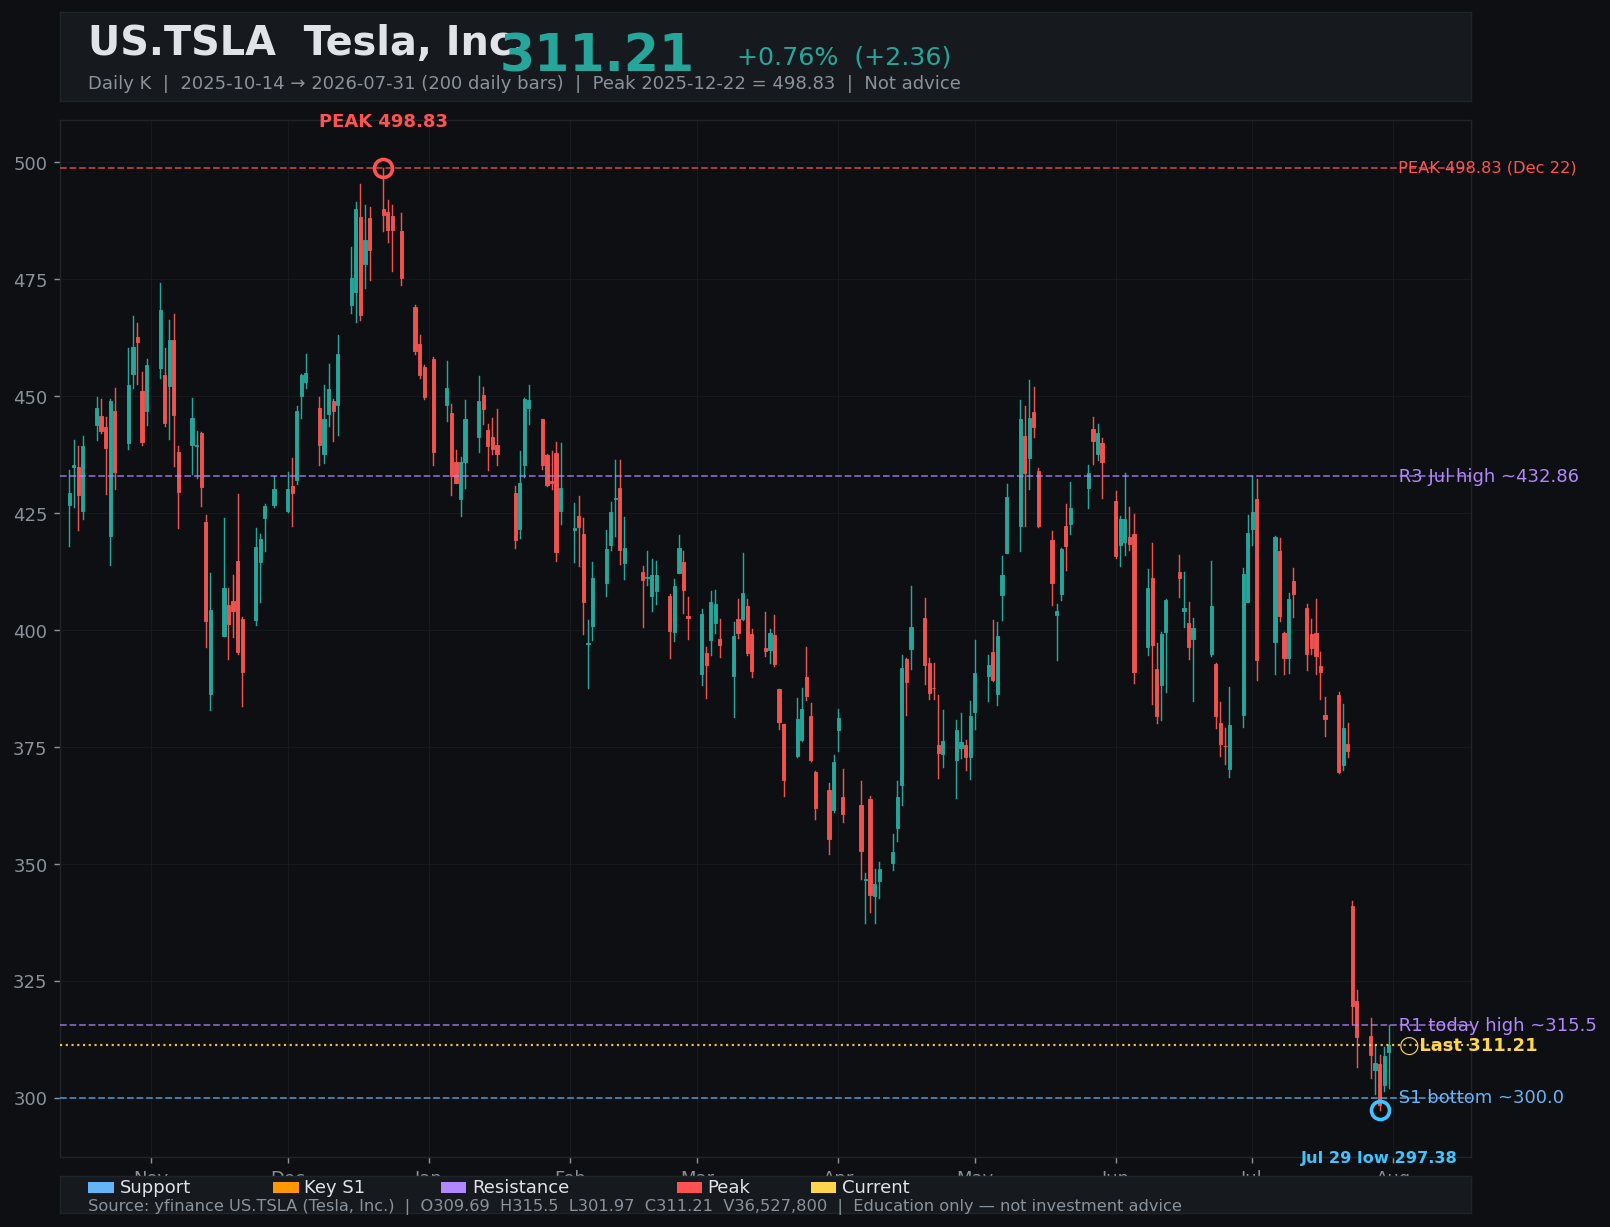Click the '+0.76% (+2.36)' change value
Viewport: 1610px width, 1227px height.
844,57
